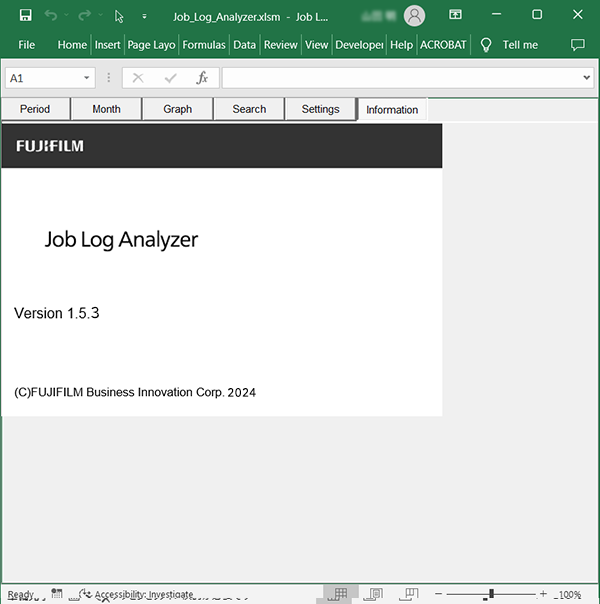Viewport: 600px width, 604px height.
Task: Click the zoom slider handle
Action: (x=491, y=594)
